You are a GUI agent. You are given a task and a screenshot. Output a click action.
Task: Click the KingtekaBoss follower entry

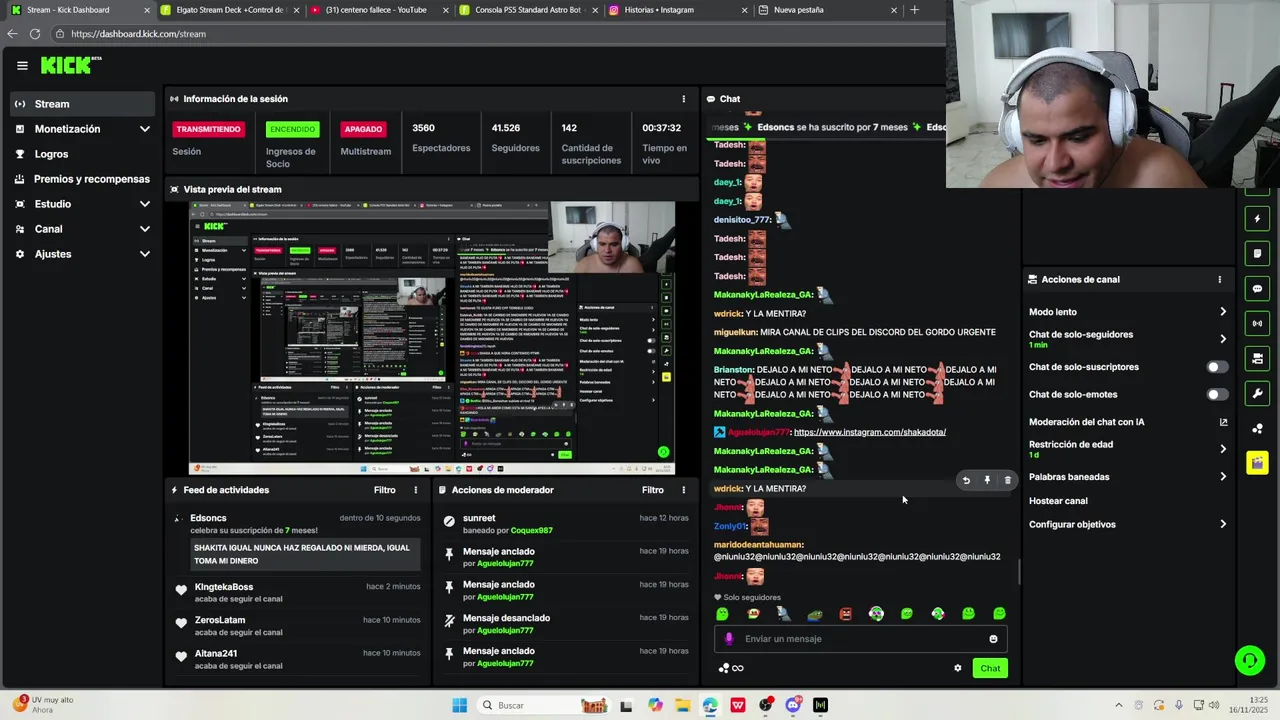(x=297, y=592)
